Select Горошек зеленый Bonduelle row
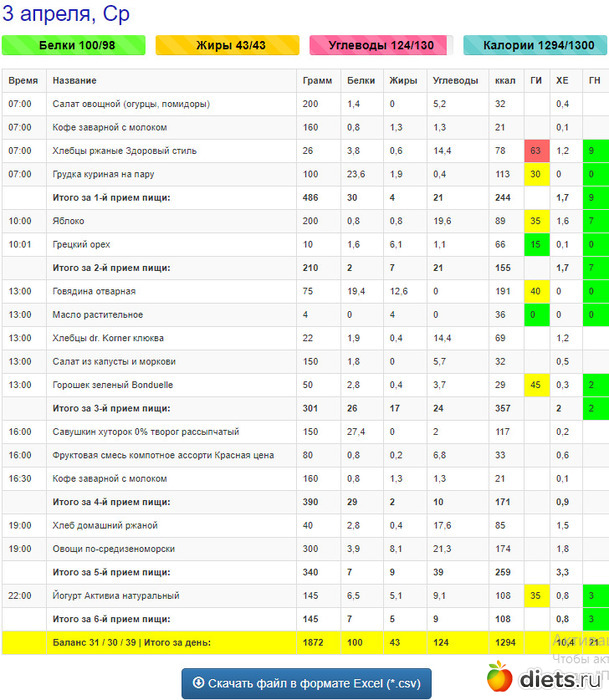Screen dimensions: 609x700 (x=108, y=384)
